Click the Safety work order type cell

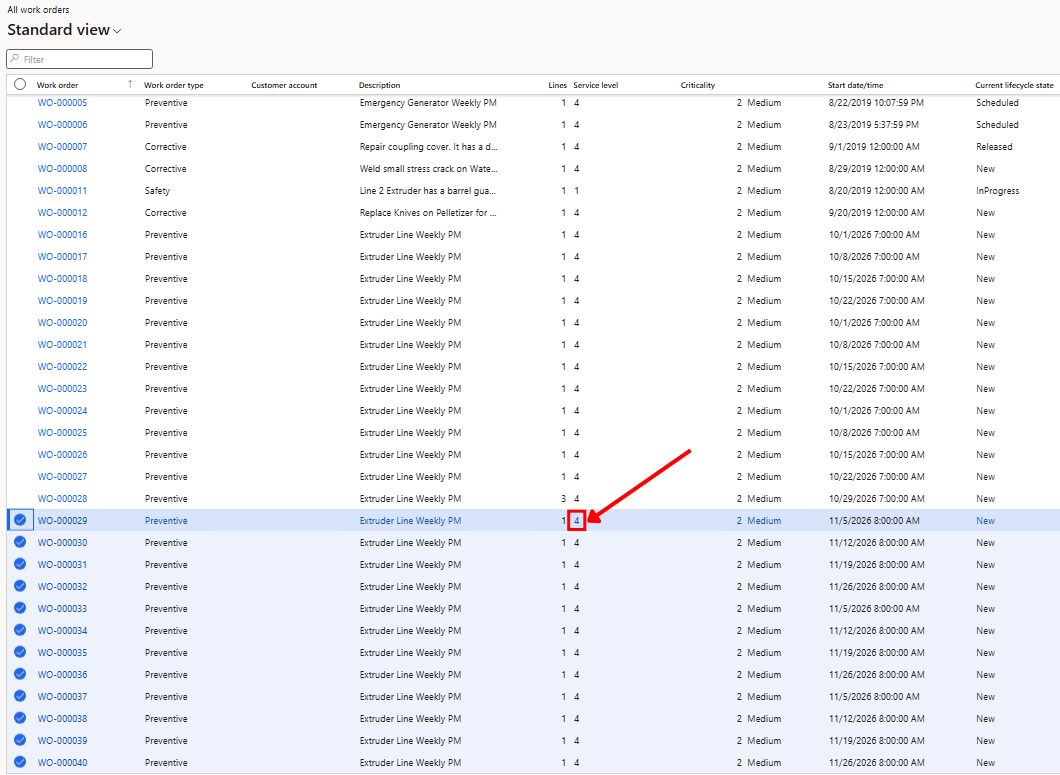click(158, 191)
